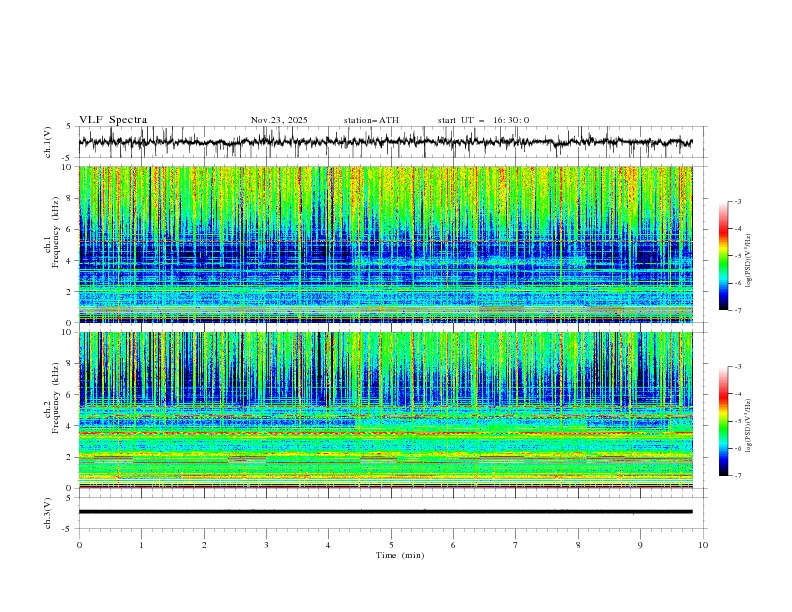Click the ch.2 spectrogram '4' kHz tick label
792x612 pixels.
[x=71, y=426]
